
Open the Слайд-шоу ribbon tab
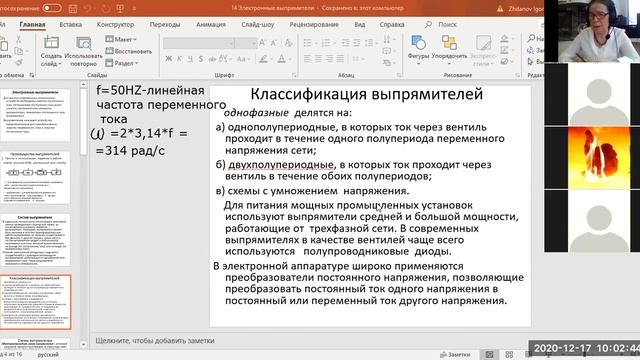(x=258, y=24)
